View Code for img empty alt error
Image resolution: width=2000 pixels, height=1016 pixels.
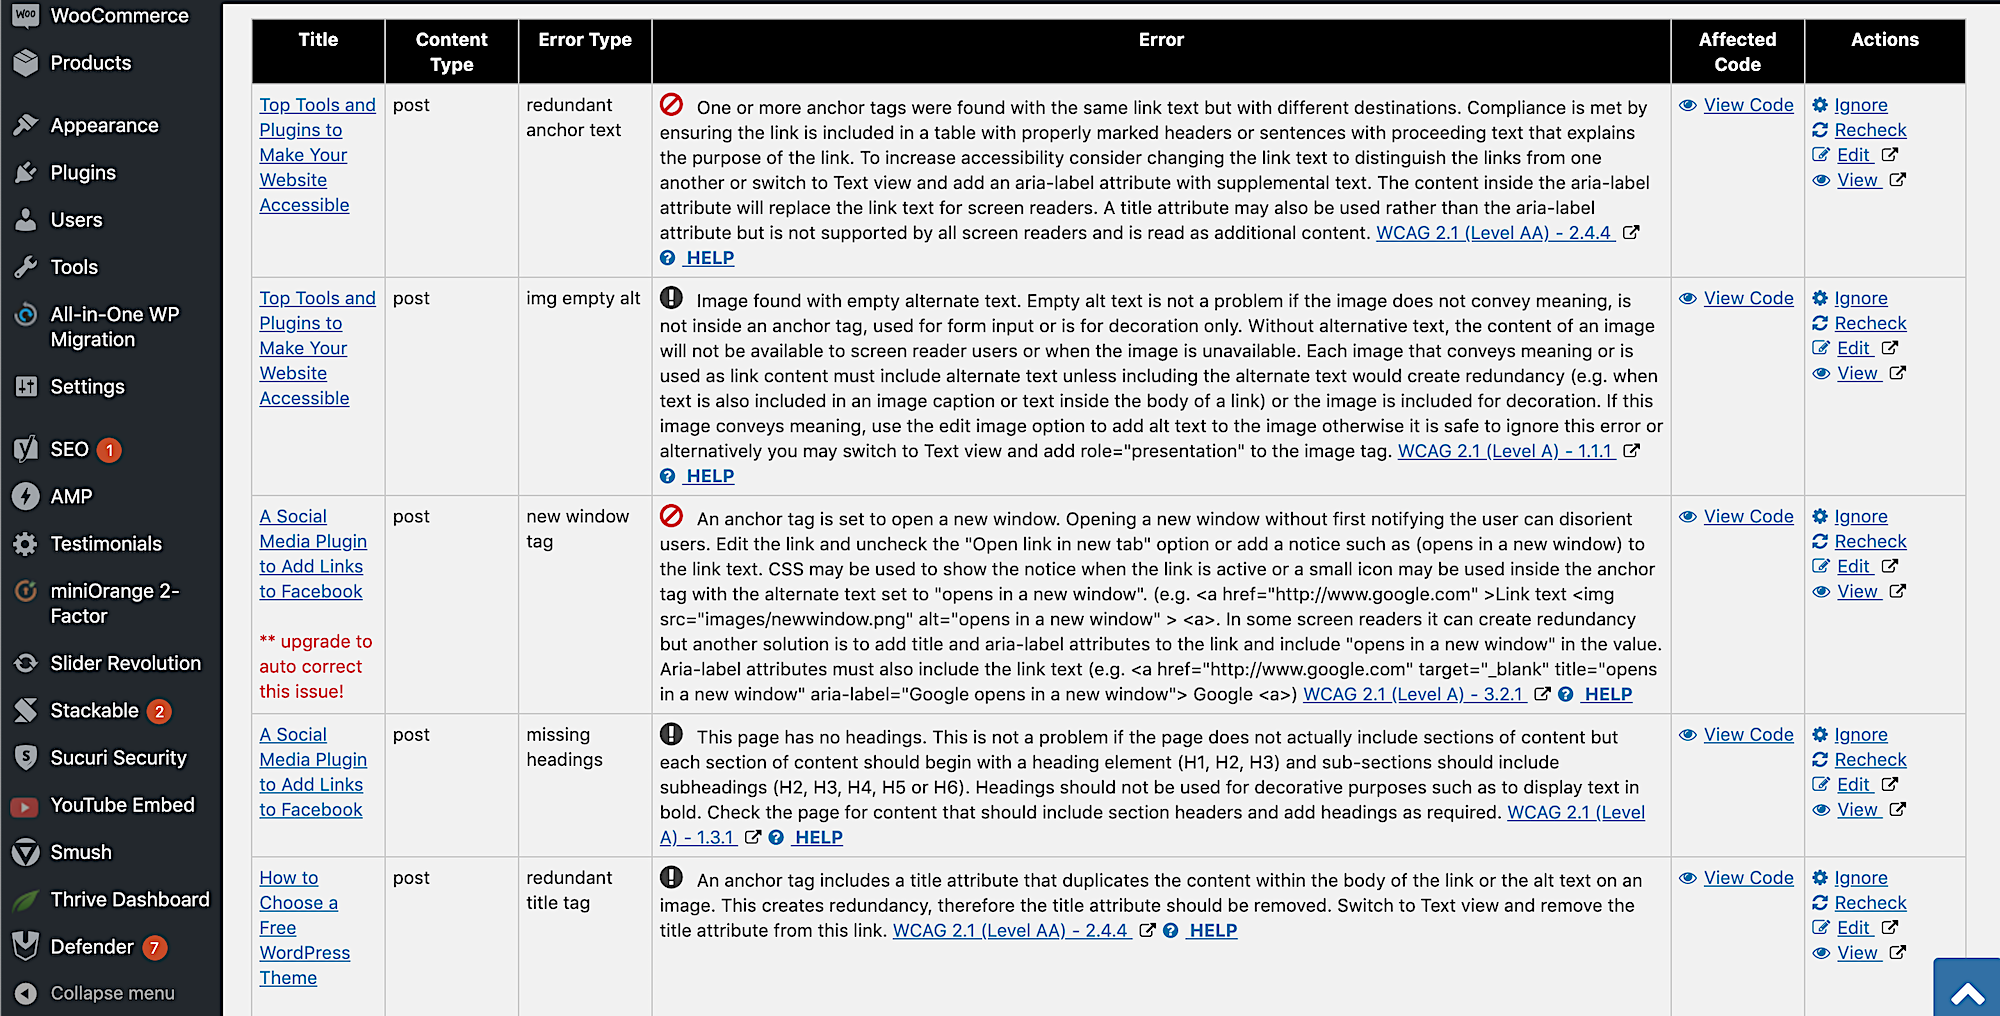[x=1748, y=298]
